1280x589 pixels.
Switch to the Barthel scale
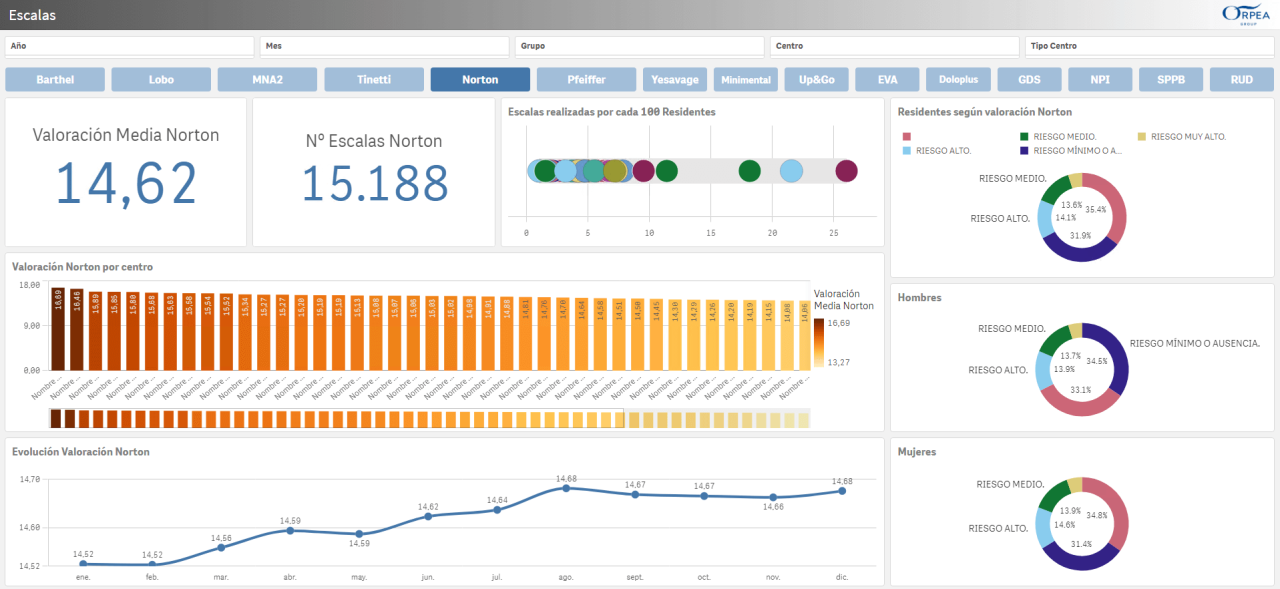click(x=54, y=79)
